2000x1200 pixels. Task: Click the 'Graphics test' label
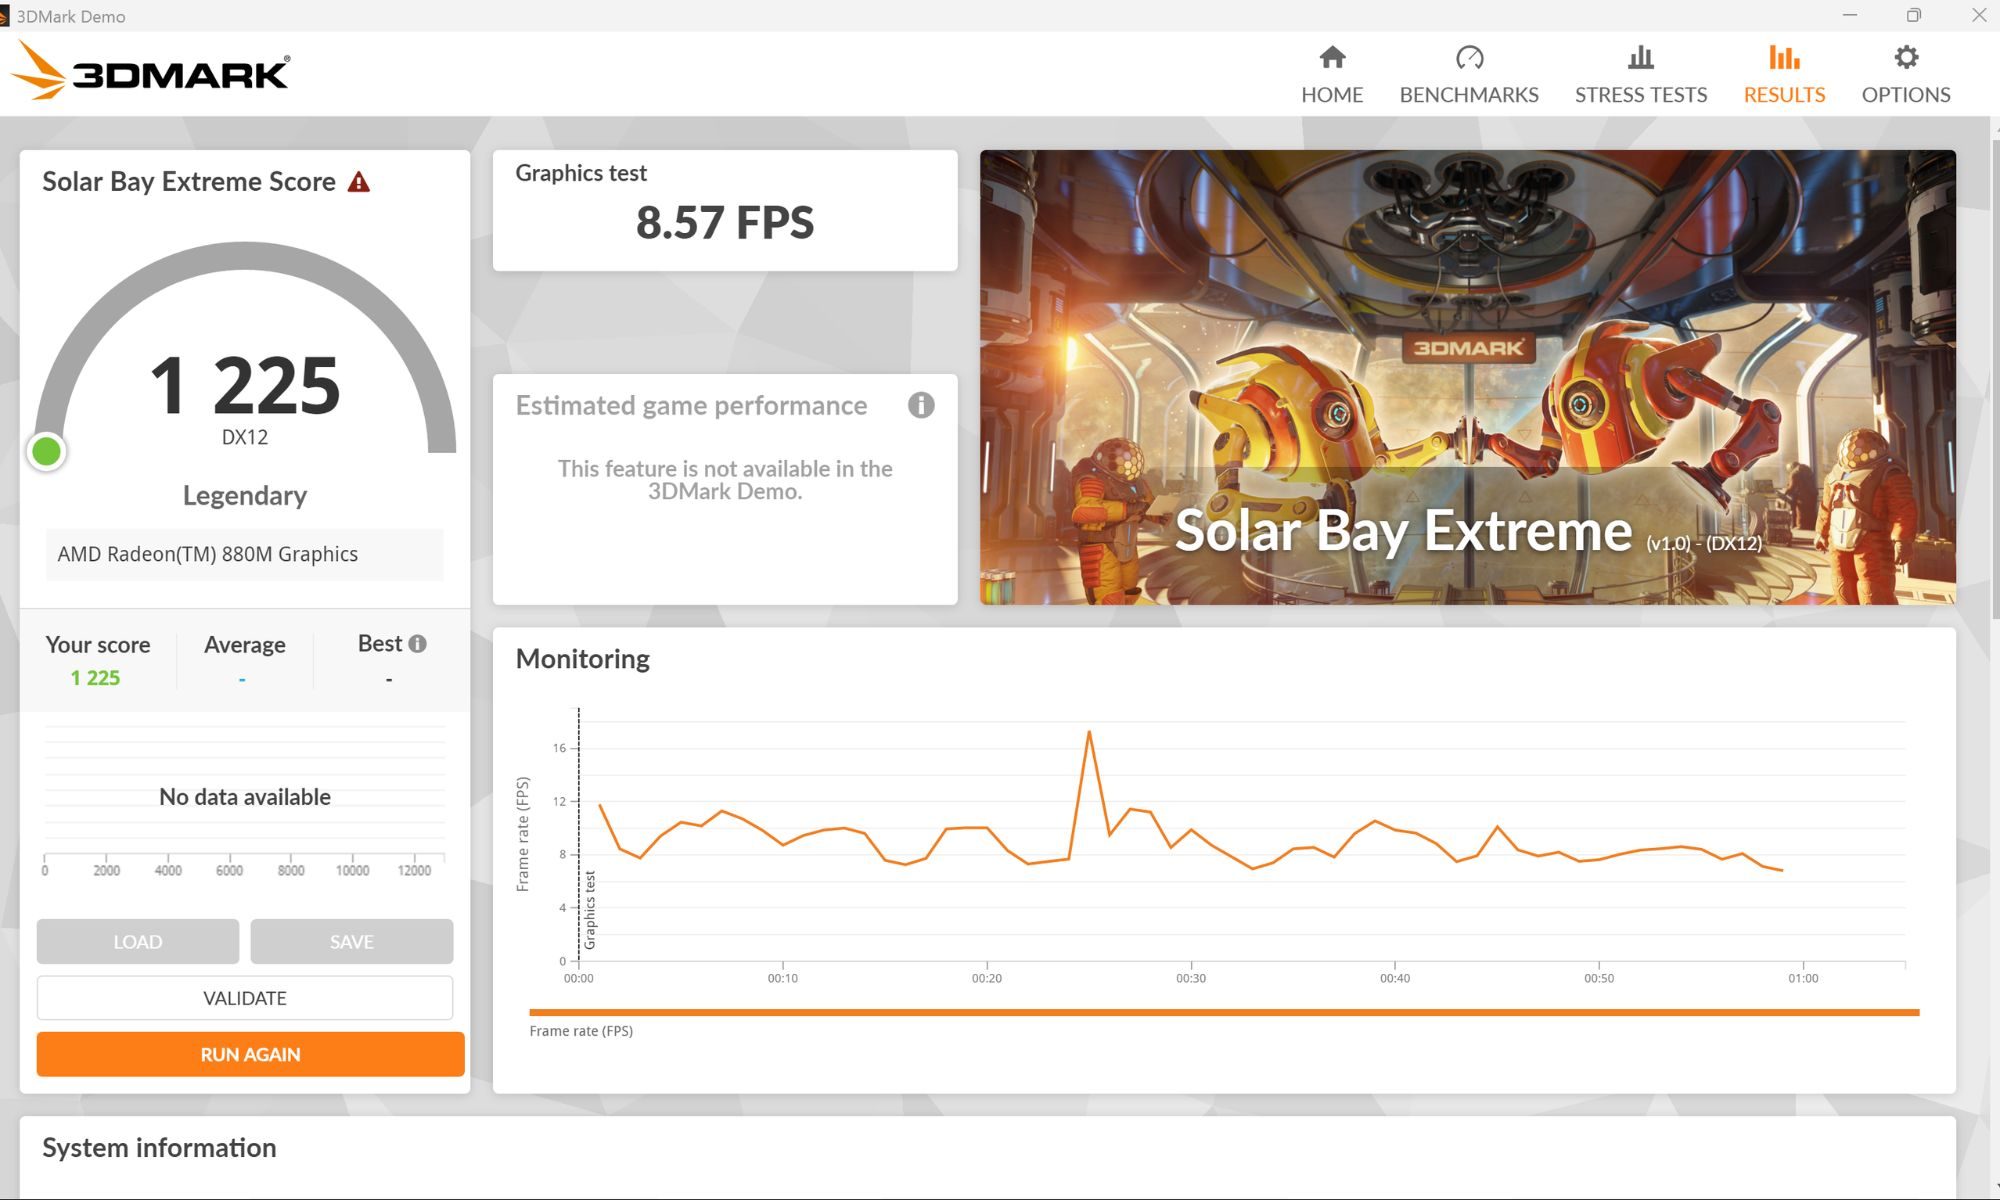581,173
